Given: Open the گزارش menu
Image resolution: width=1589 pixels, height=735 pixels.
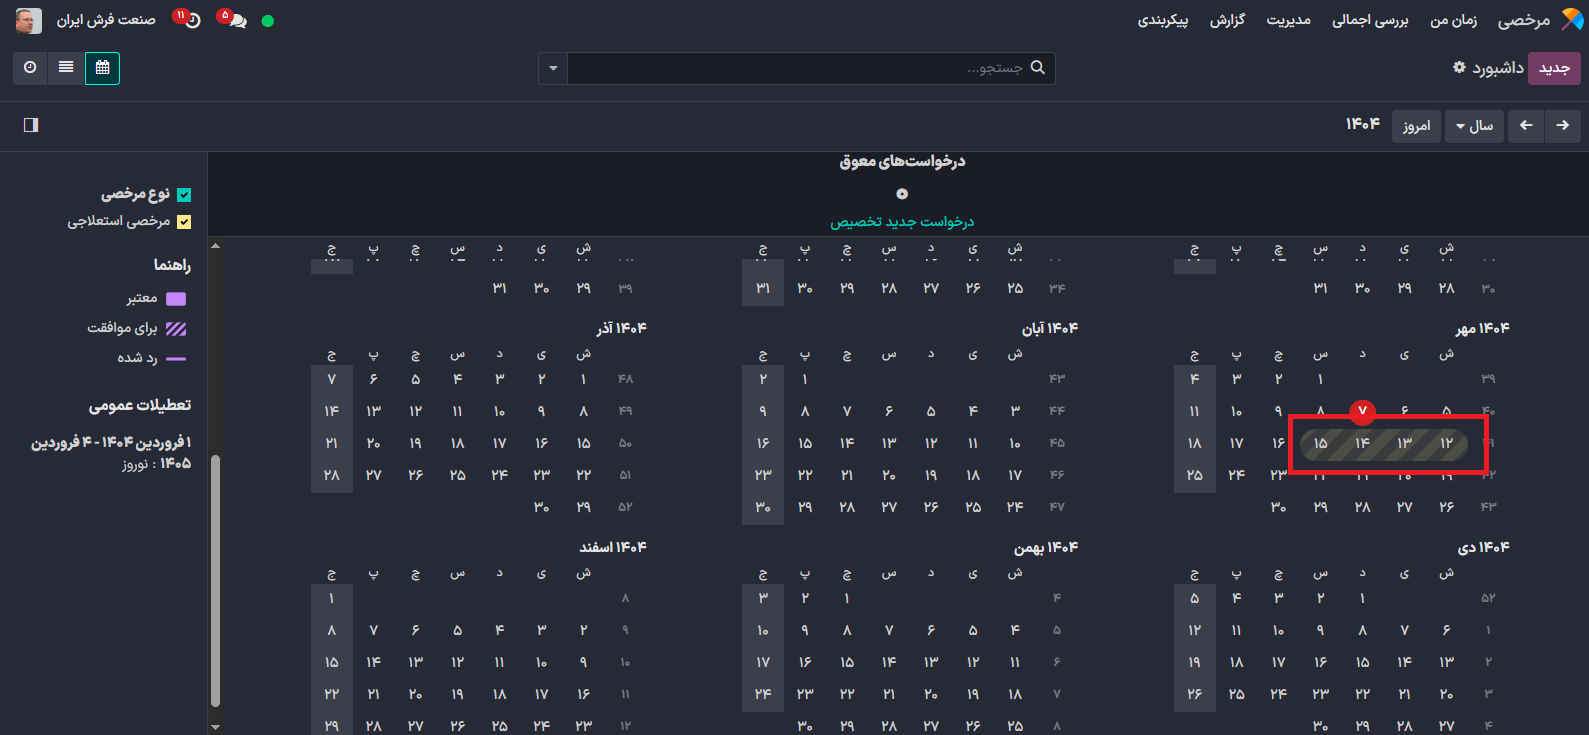Looking at the screenshot, I should click(x=1227, y=20).
